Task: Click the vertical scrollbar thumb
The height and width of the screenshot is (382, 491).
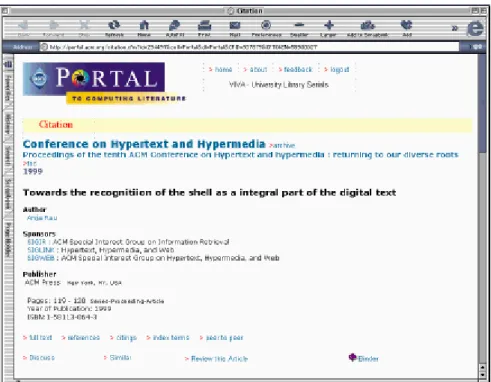Action: [x=482, y=103]
